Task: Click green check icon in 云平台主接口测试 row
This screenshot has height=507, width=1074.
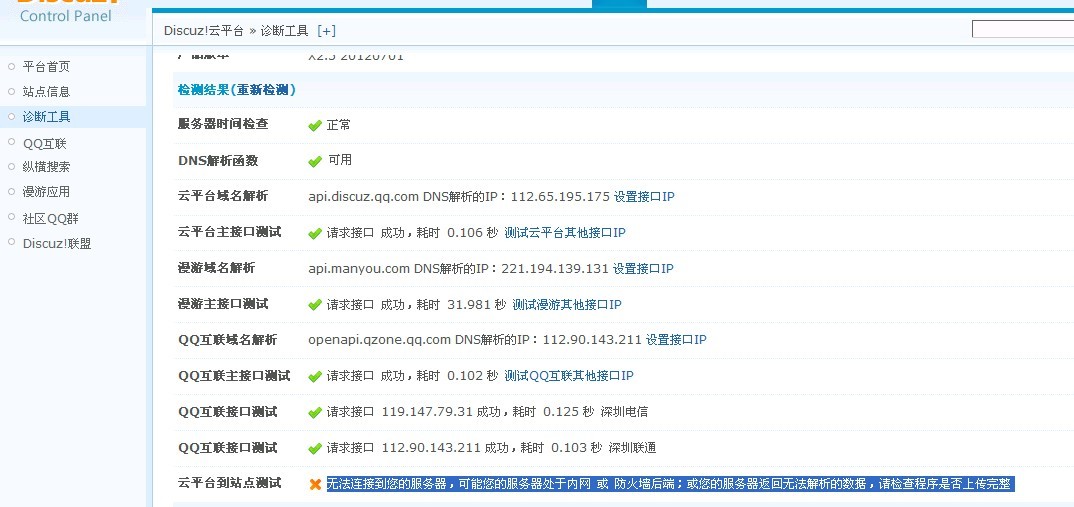Action: point(315,233)
